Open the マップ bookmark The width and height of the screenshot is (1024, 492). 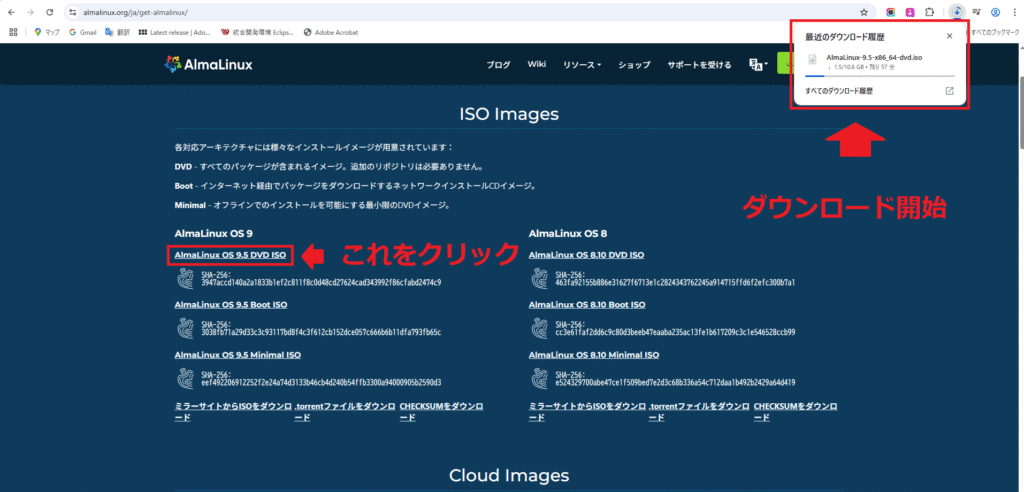[47, 31]
